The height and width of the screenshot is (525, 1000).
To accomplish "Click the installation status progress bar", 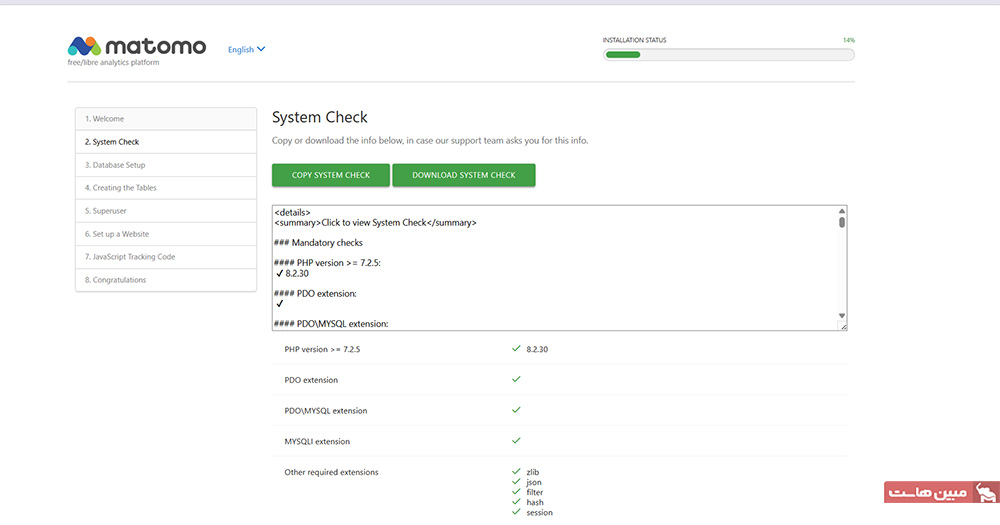I will pos(728,55).
